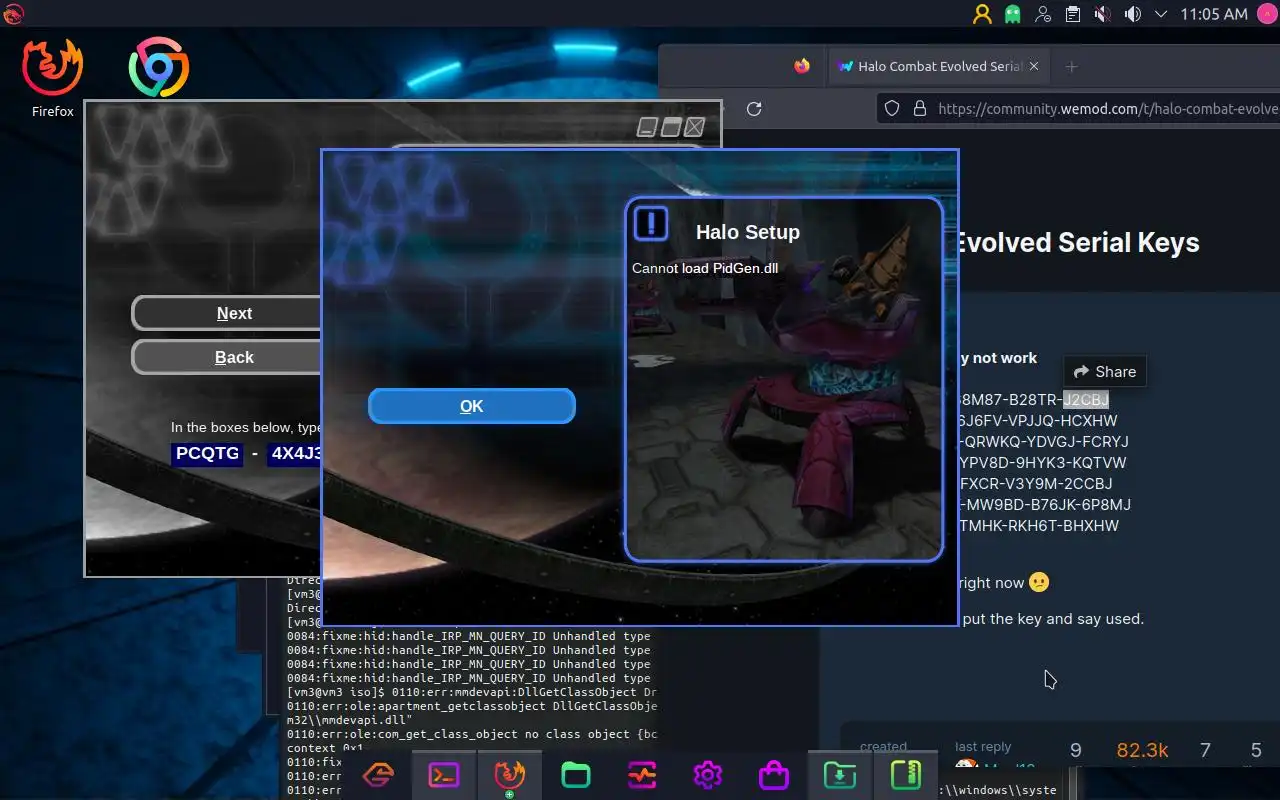The image size is (1280, 800).
Task: Open a new tab in Firefox
Action: click(x=1071, y=67)
